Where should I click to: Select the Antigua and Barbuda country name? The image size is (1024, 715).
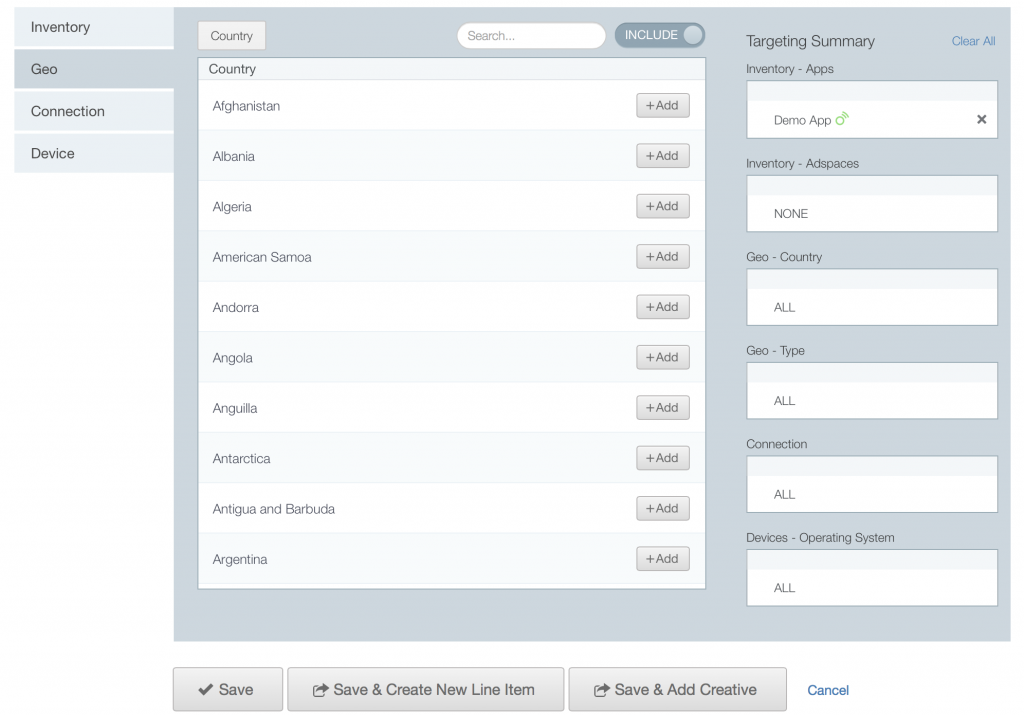[274, 509]
